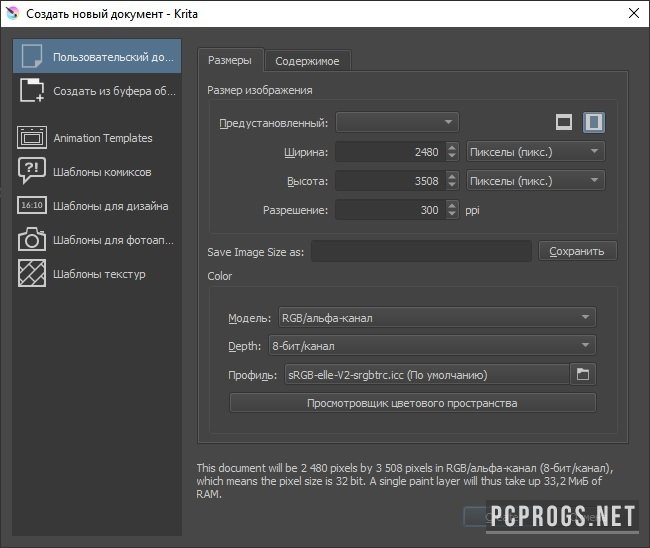
Task: Click the Color section heading
Action: coord(220,276)
